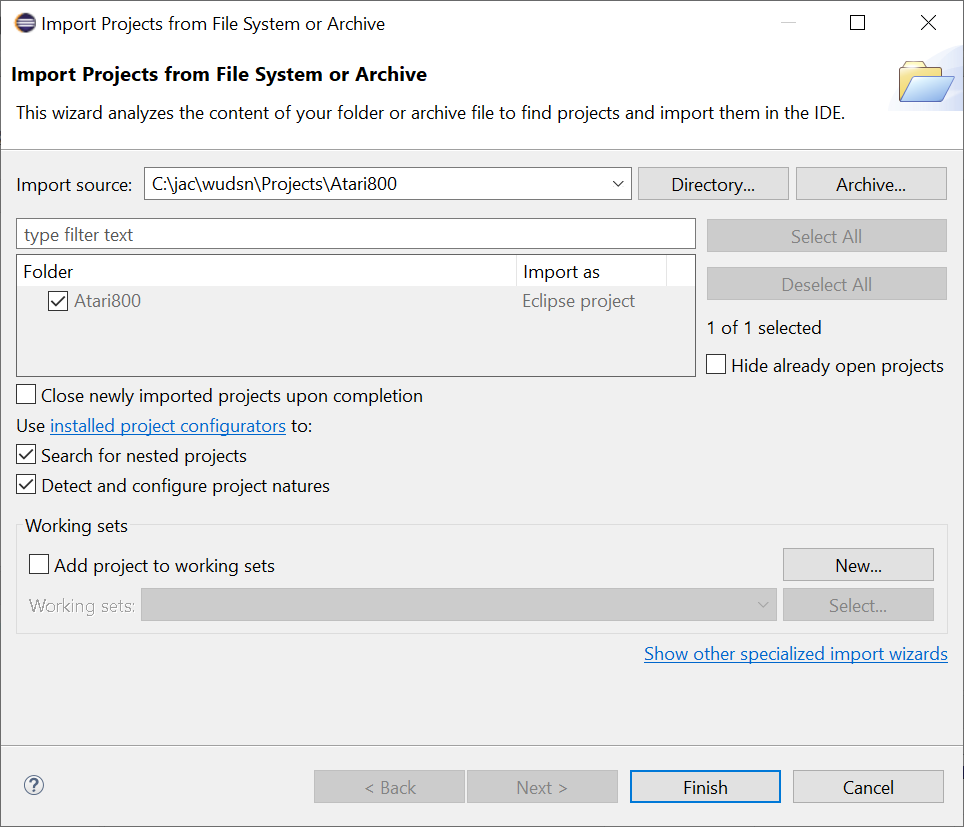Open the Working sets combo box

(459, 605)
